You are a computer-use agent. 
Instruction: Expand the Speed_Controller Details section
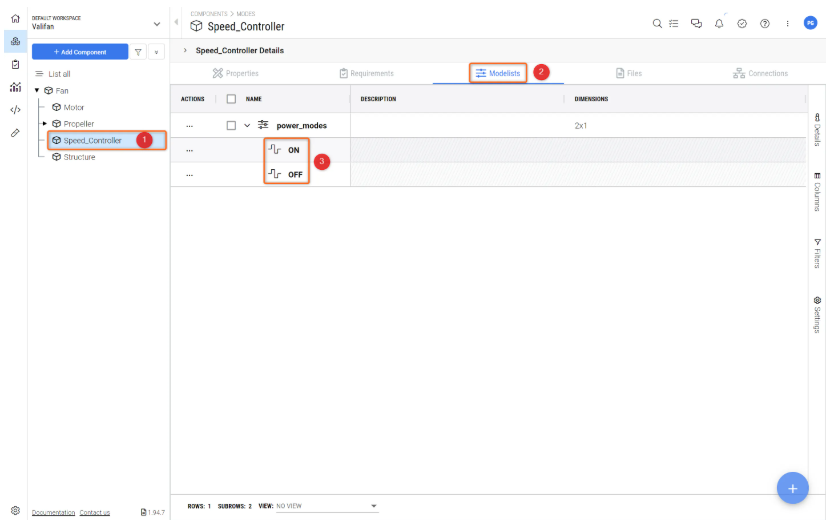coord(184,50)
